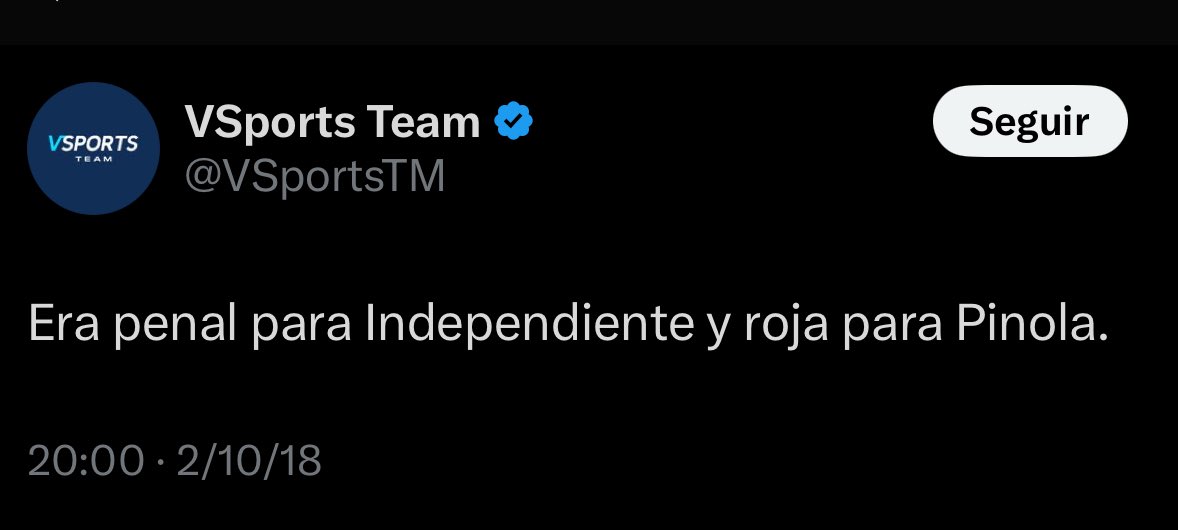Click the word VSports in the display name
Screen dimensions: 1178x530
(270, 123)
